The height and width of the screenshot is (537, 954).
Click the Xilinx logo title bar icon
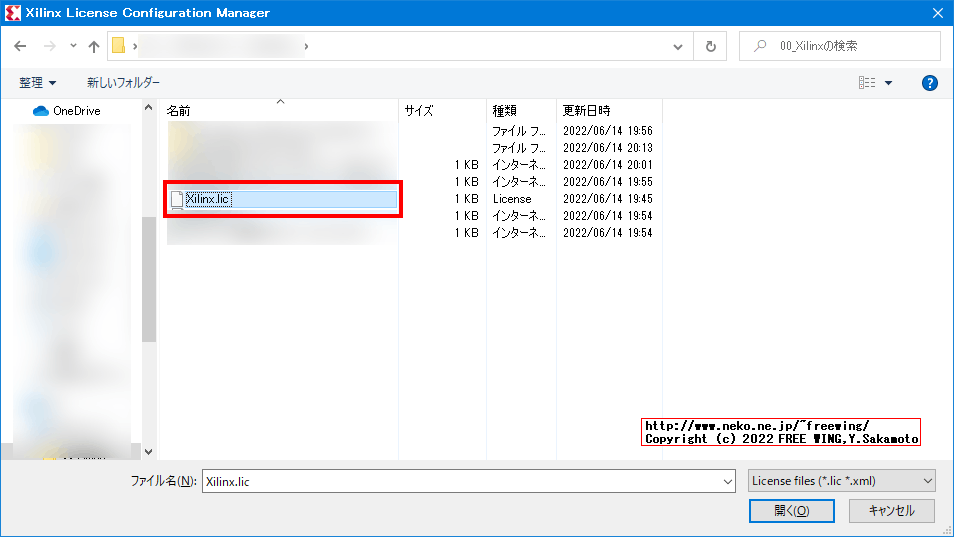point(13,13)
